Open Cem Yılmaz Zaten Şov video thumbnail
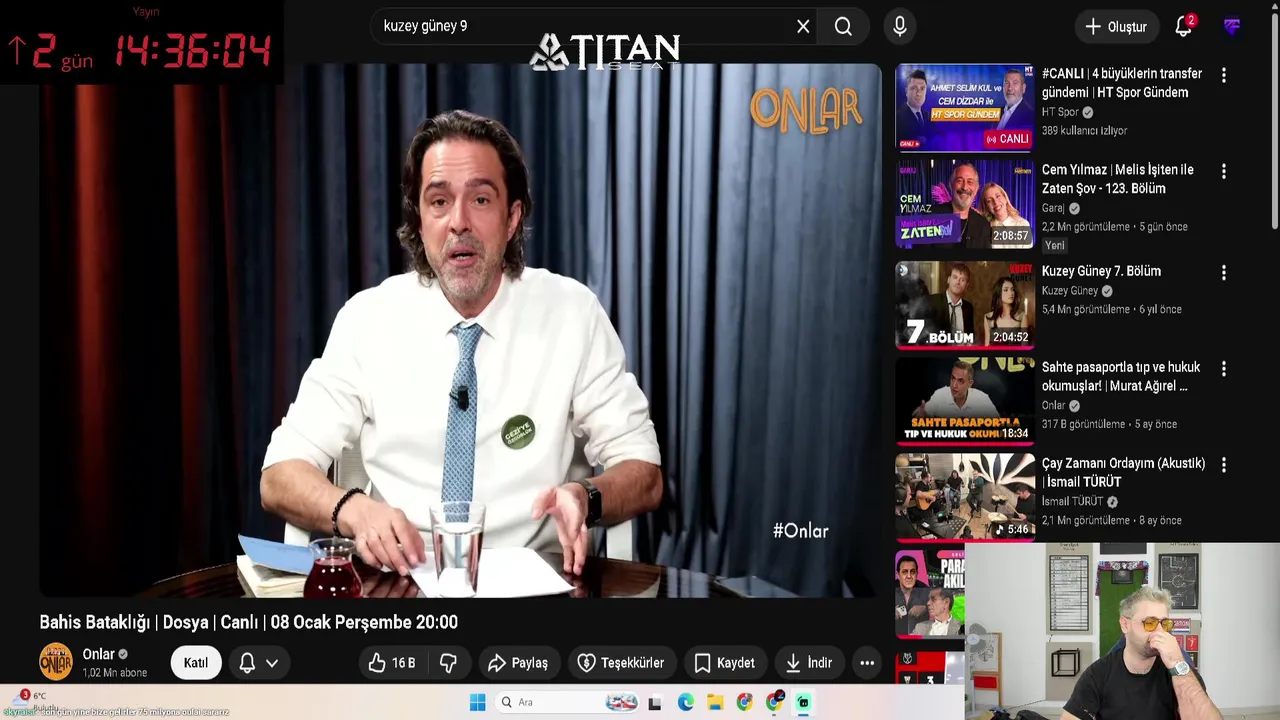Viewport: 1280px width, 720px height. point(964,204)
